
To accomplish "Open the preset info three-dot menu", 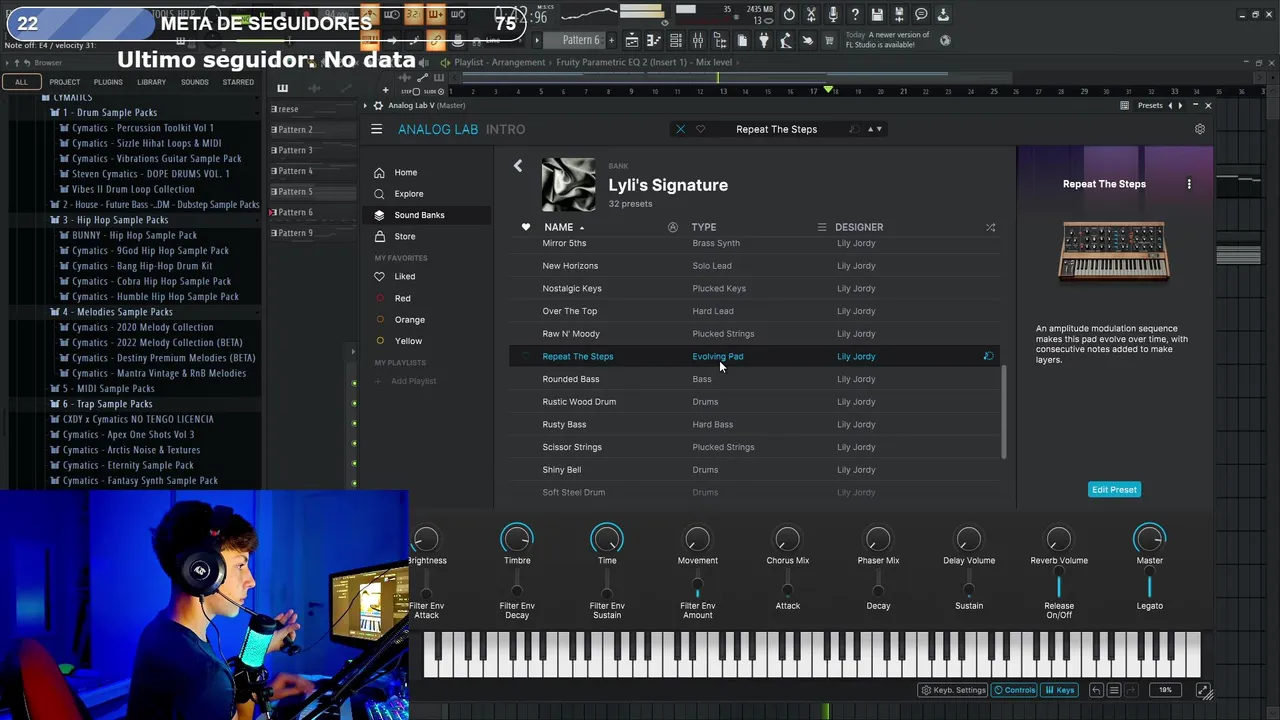I will pyautogui.click(x=1189, y=184).
